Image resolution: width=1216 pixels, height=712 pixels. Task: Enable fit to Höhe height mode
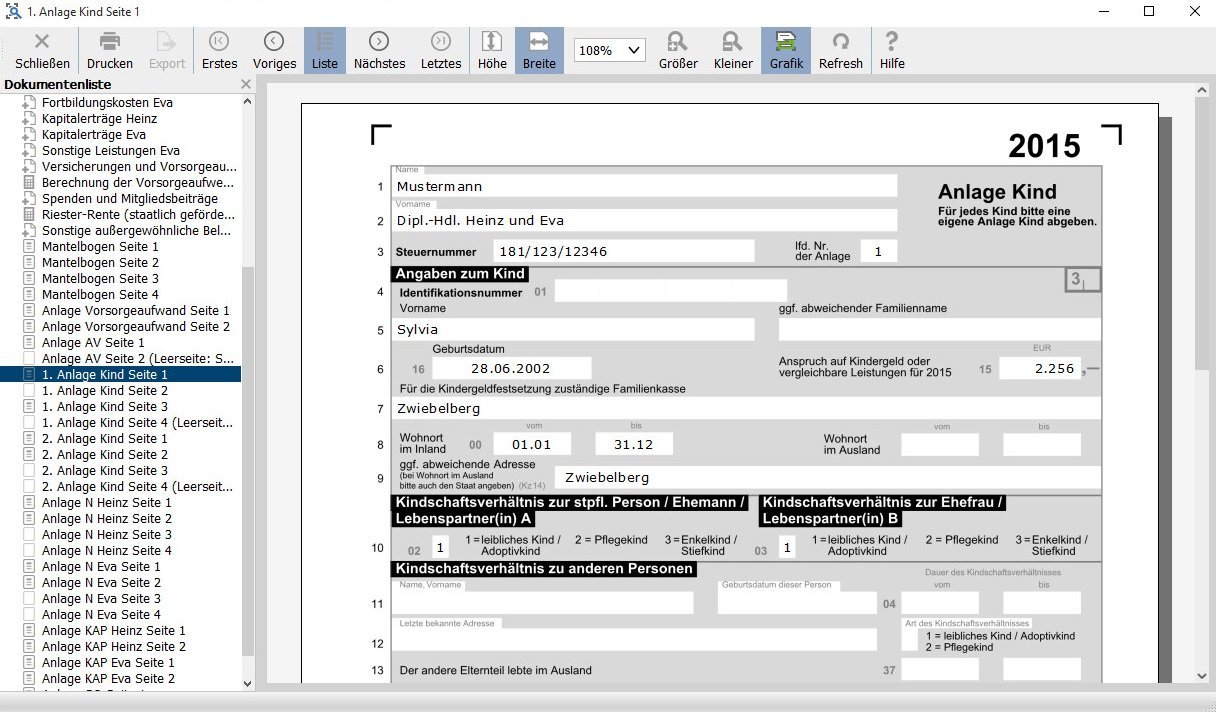(x=492, y=50)
